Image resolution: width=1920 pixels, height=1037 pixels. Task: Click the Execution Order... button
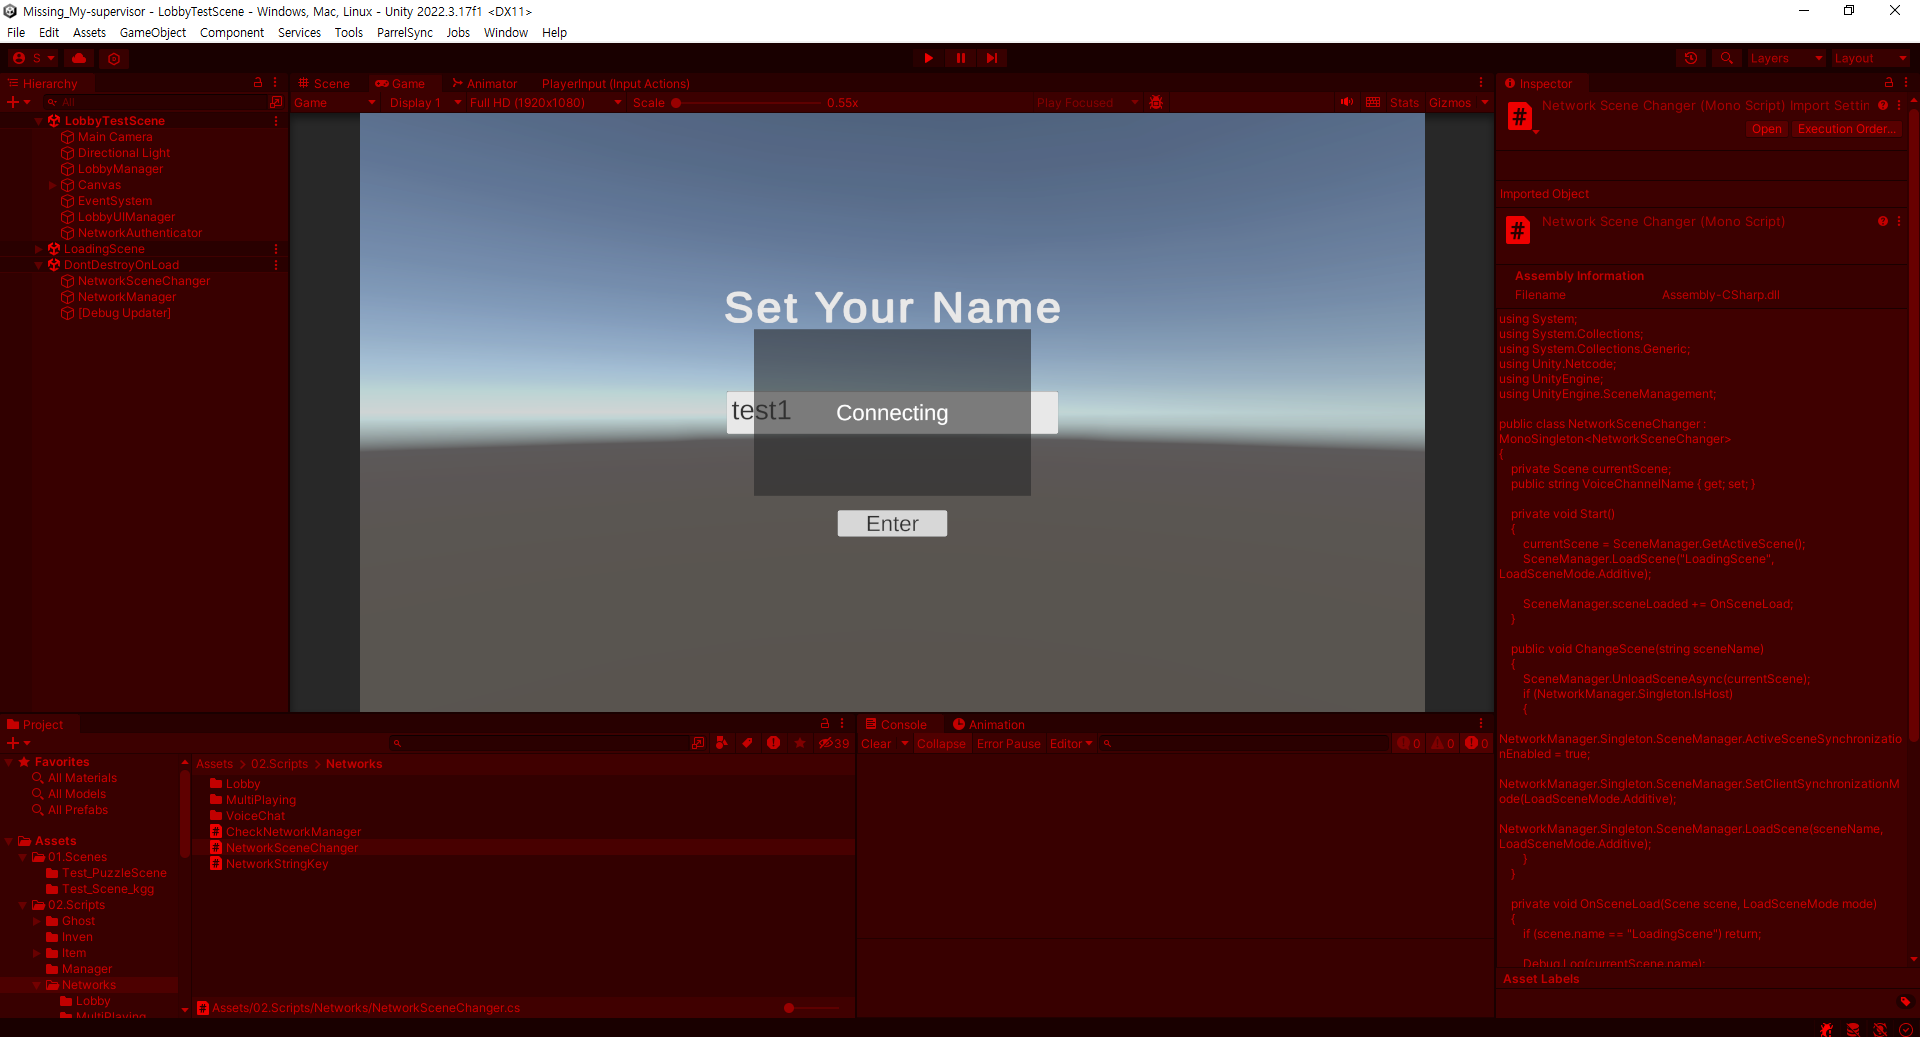coord(1845,129)
